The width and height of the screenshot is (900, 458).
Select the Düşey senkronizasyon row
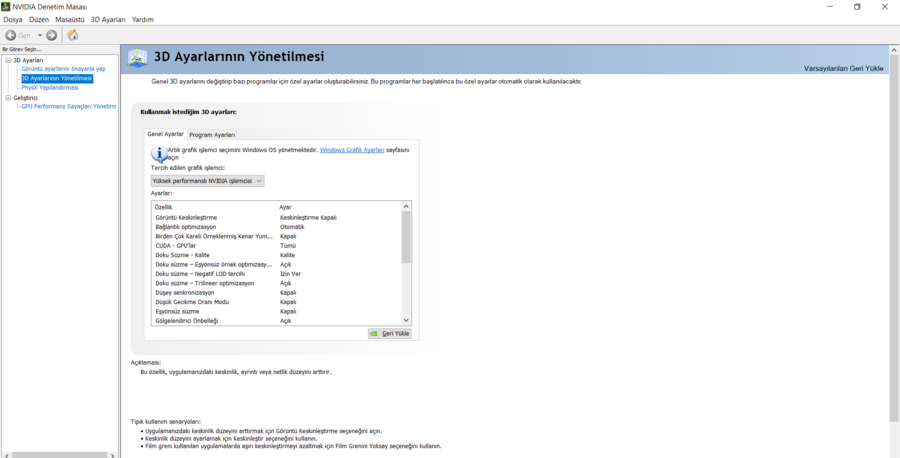[x=276, y=293]
